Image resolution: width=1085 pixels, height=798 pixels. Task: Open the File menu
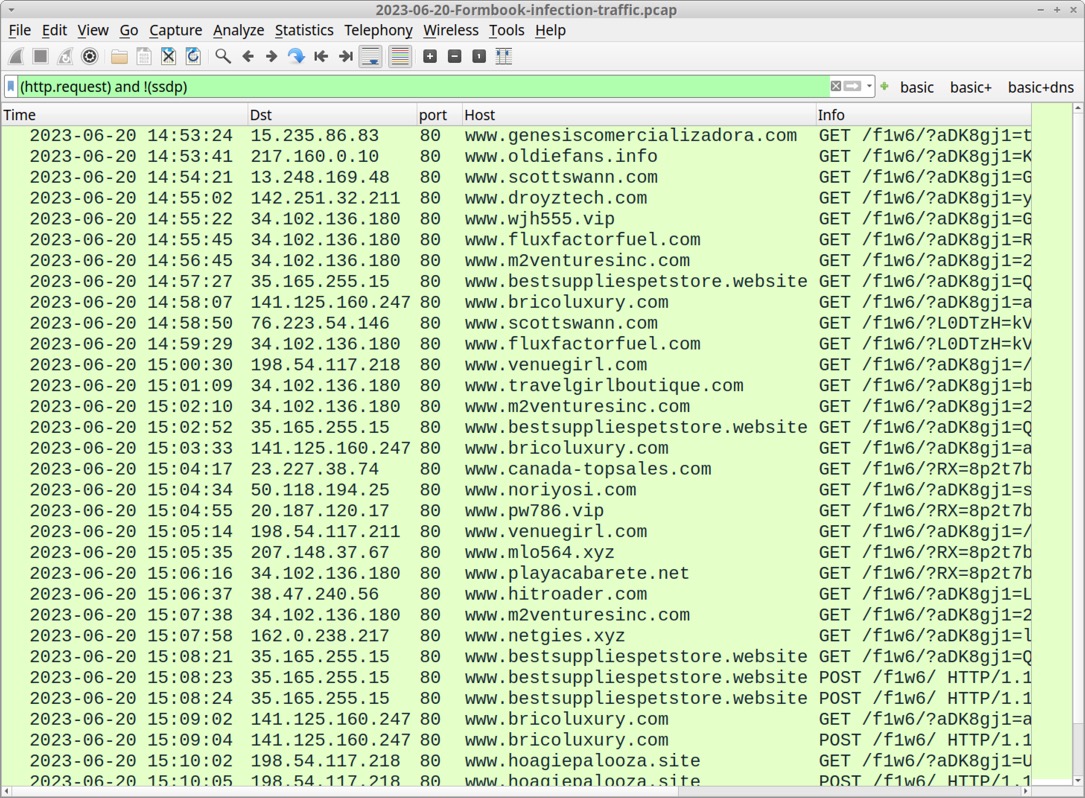tap(19, 30)
